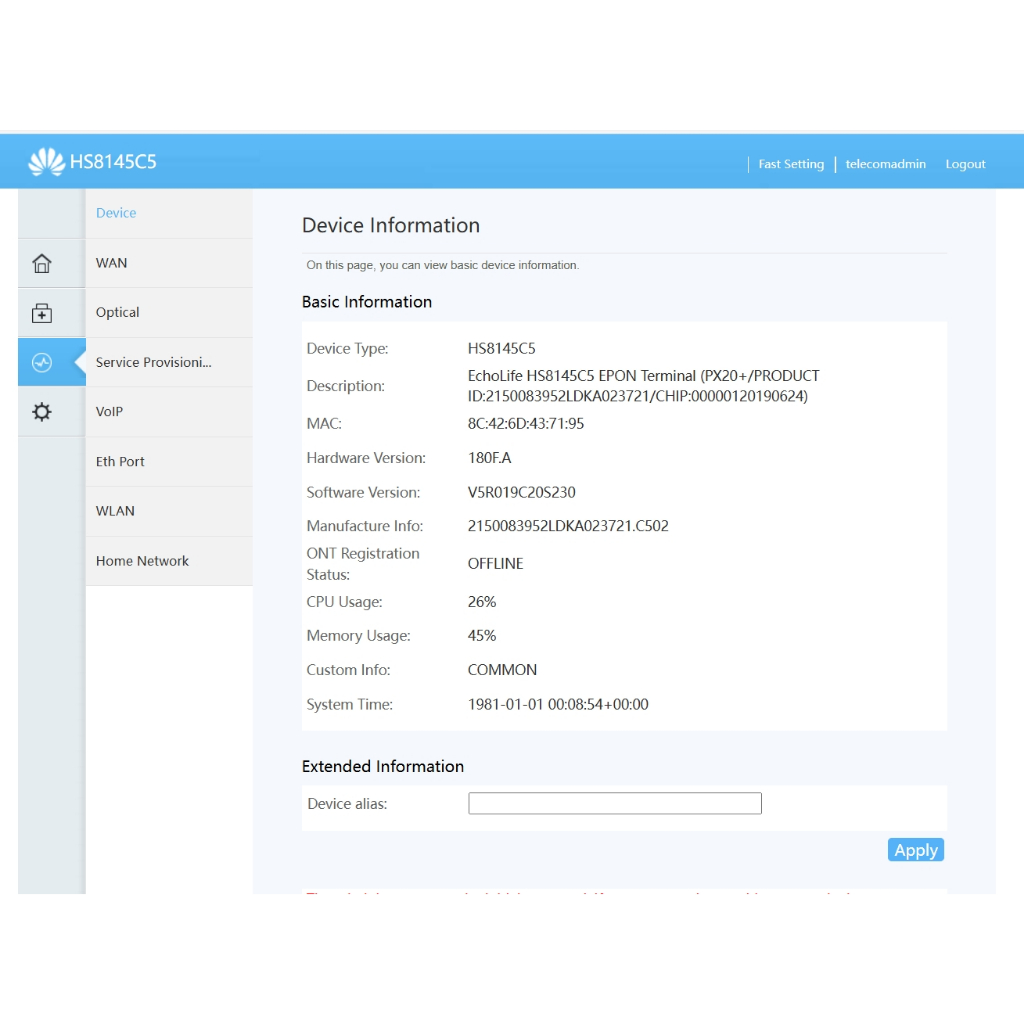Click the HS8145C5 model title in the header
1024x1024 pixels.
coord(113,162)
